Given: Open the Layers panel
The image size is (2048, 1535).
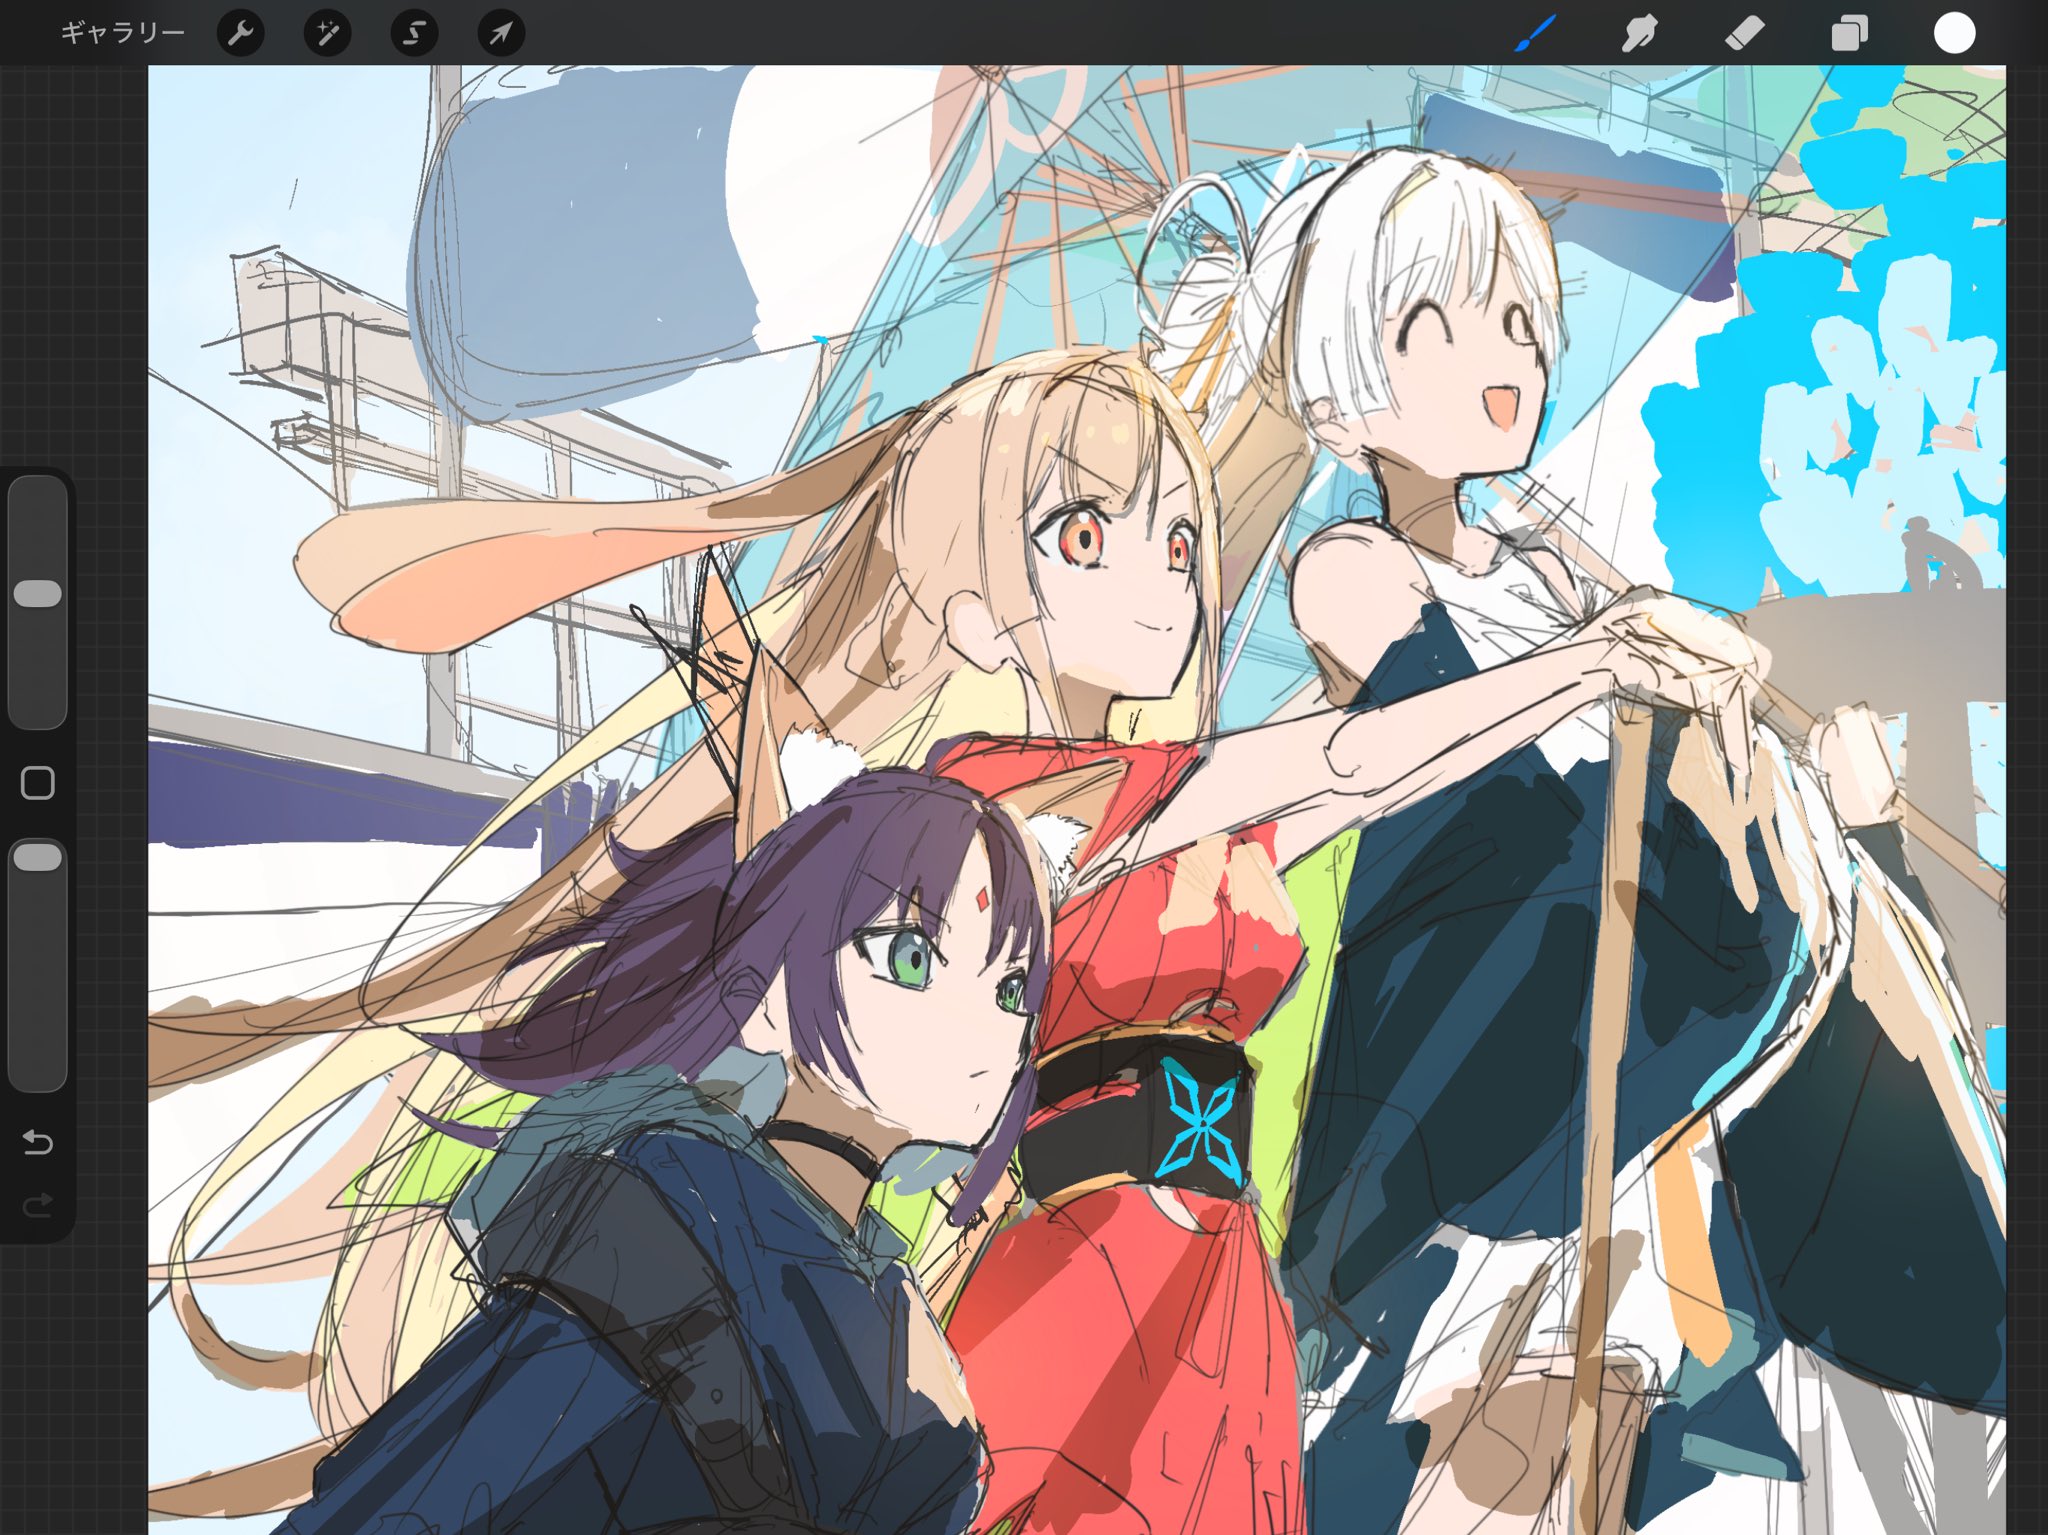Looking at the screenshot, I should coord(1849,33).
